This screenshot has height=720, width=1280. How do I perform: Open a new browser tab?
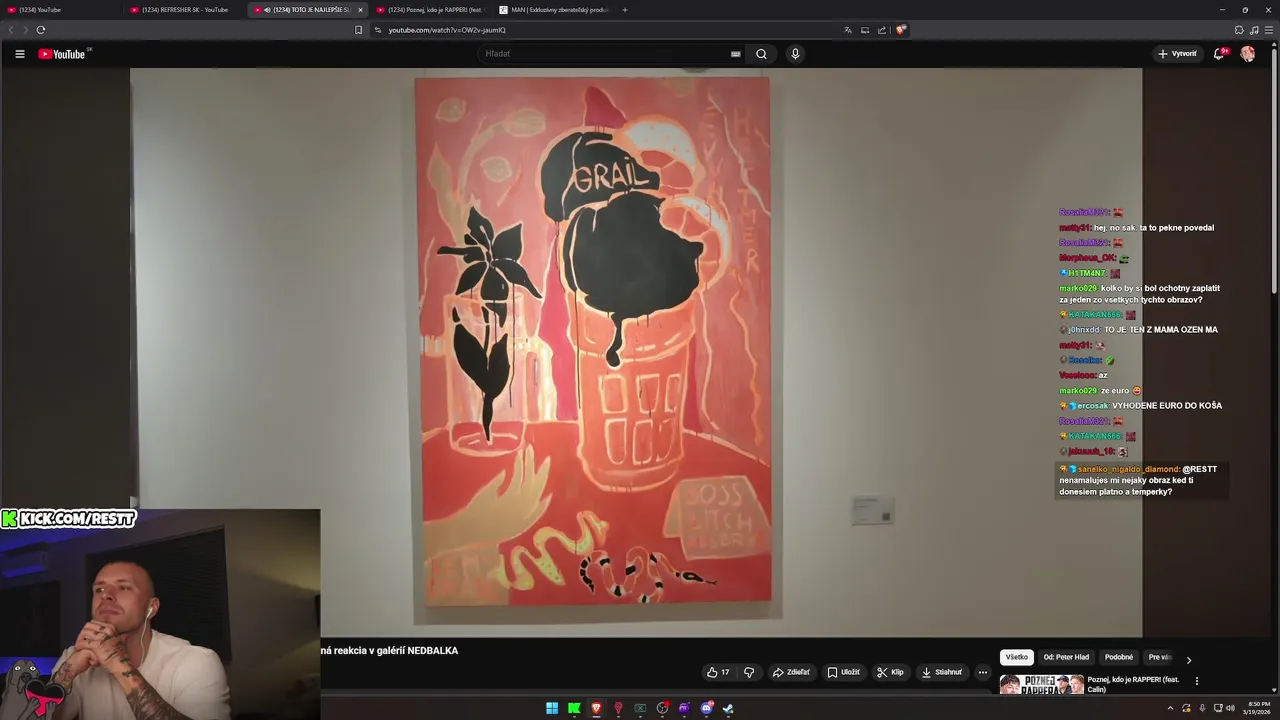[625, 10]
